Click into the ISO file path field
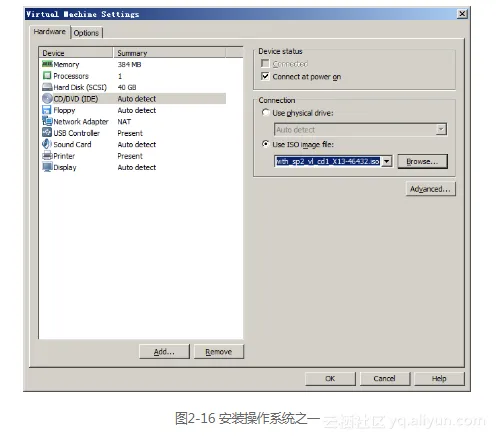This screenshot has width=496, height=440. click(328, 162)
